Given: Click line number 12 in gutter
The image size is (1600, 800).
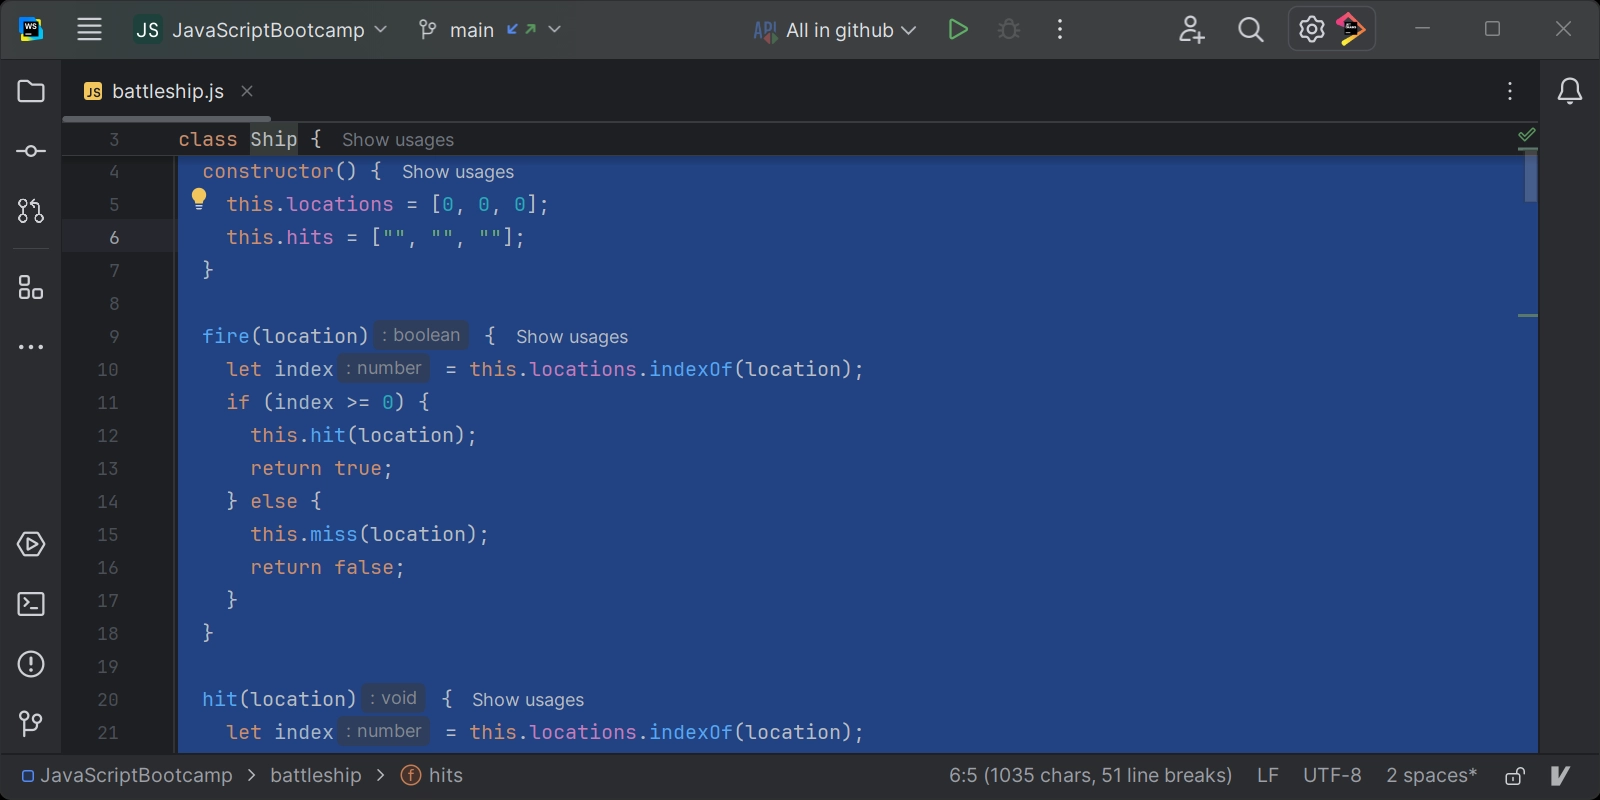Looking at the screenshot, I should [x=108, y=435].
